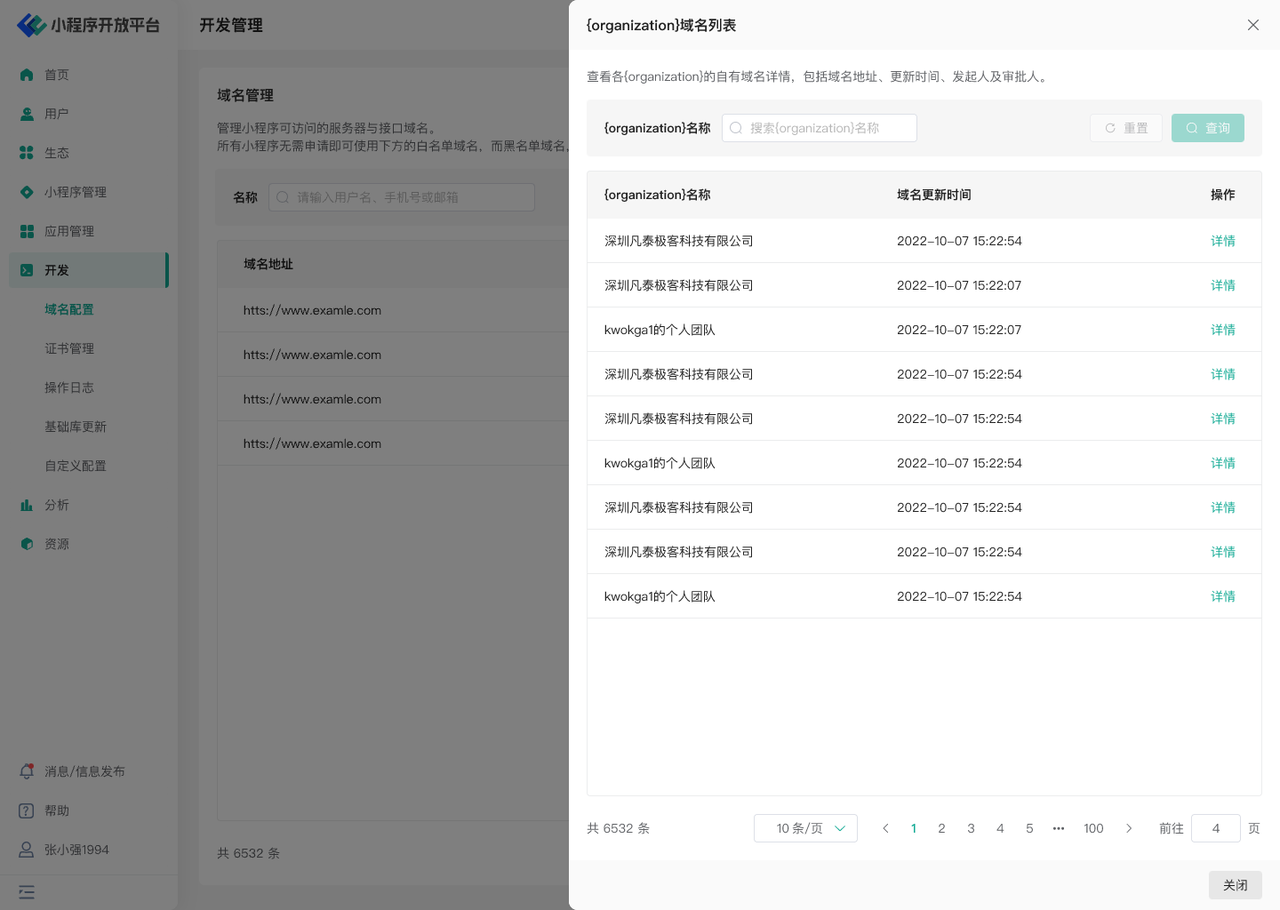The height and width of the screenshot is (910, 1280).
Task: Click the 前往 page number input box
Action: click(1215, 828)
